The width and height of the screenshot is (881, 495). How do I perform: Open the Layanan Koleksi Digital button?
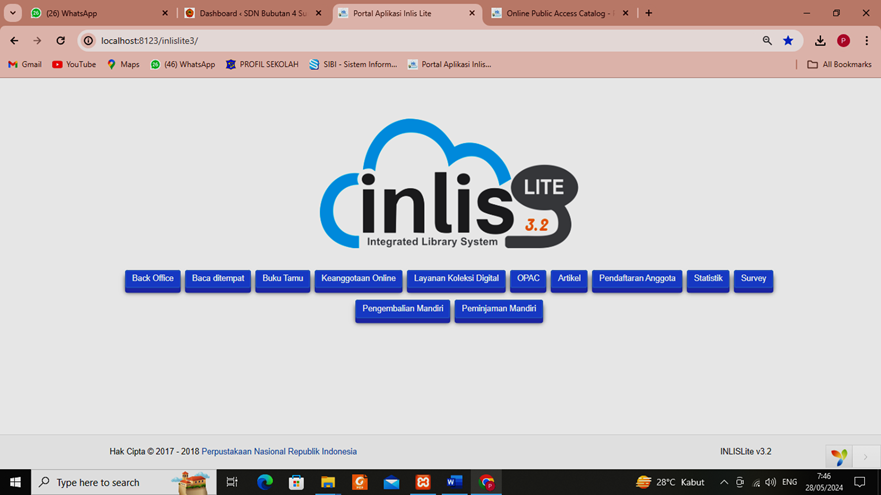(456, 279)
